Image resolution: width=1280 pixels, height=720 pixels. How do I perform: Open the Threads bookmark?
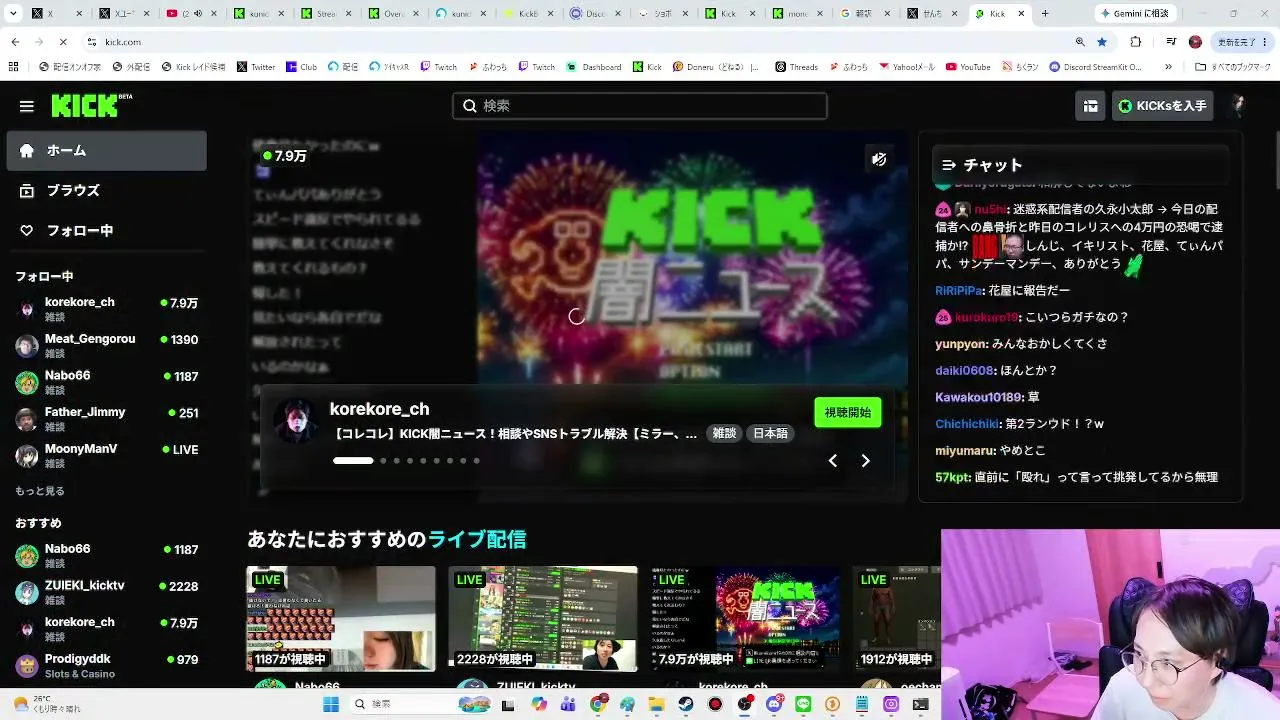(x=796, y=67)
